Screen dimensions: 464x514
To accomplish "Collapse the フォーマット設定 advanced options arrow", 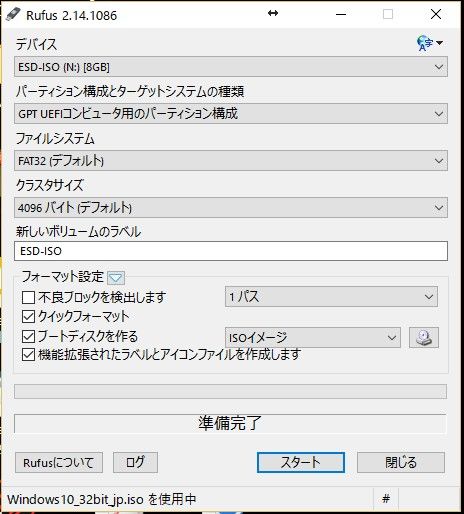I will tap(116, 278).
